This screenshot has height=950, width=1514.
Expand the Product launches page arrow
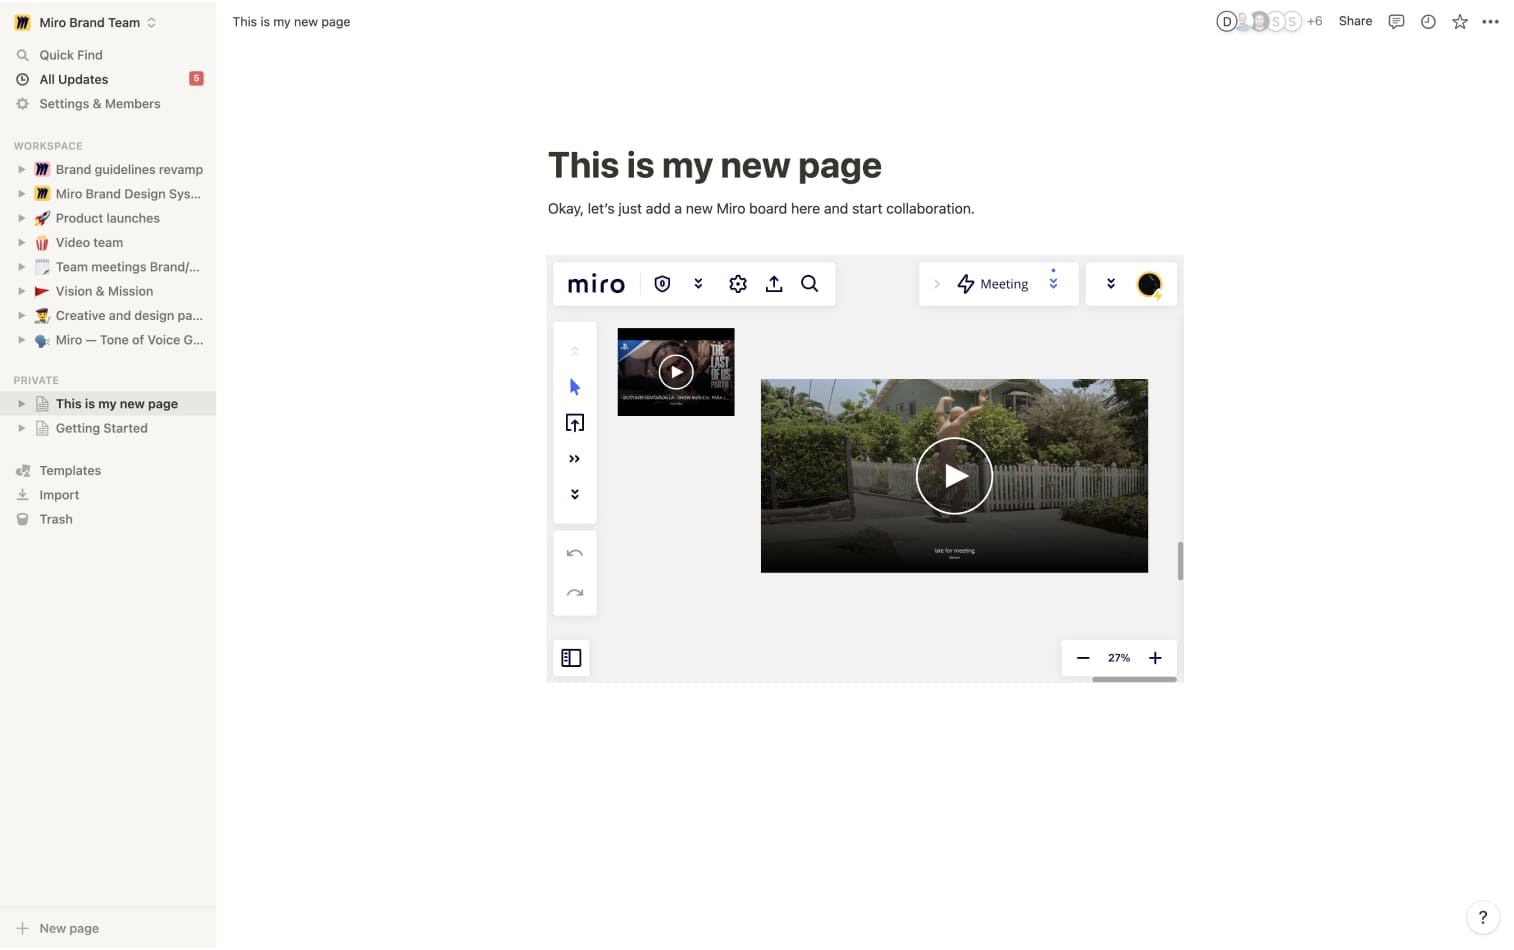pyautogui.click(x=22, y=218)
